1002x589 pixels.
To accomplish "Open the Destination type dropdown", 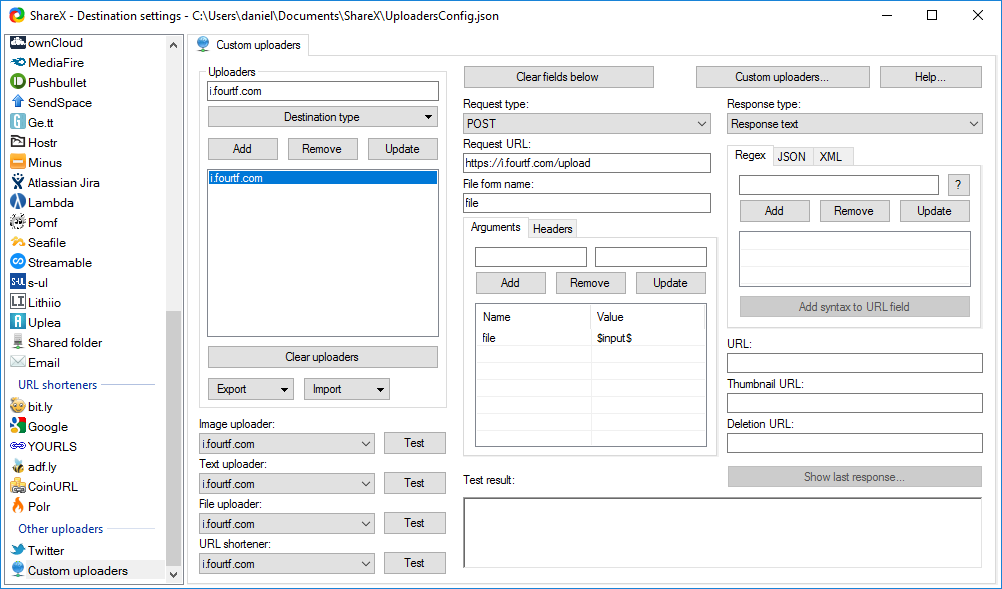I will (323, 117).
